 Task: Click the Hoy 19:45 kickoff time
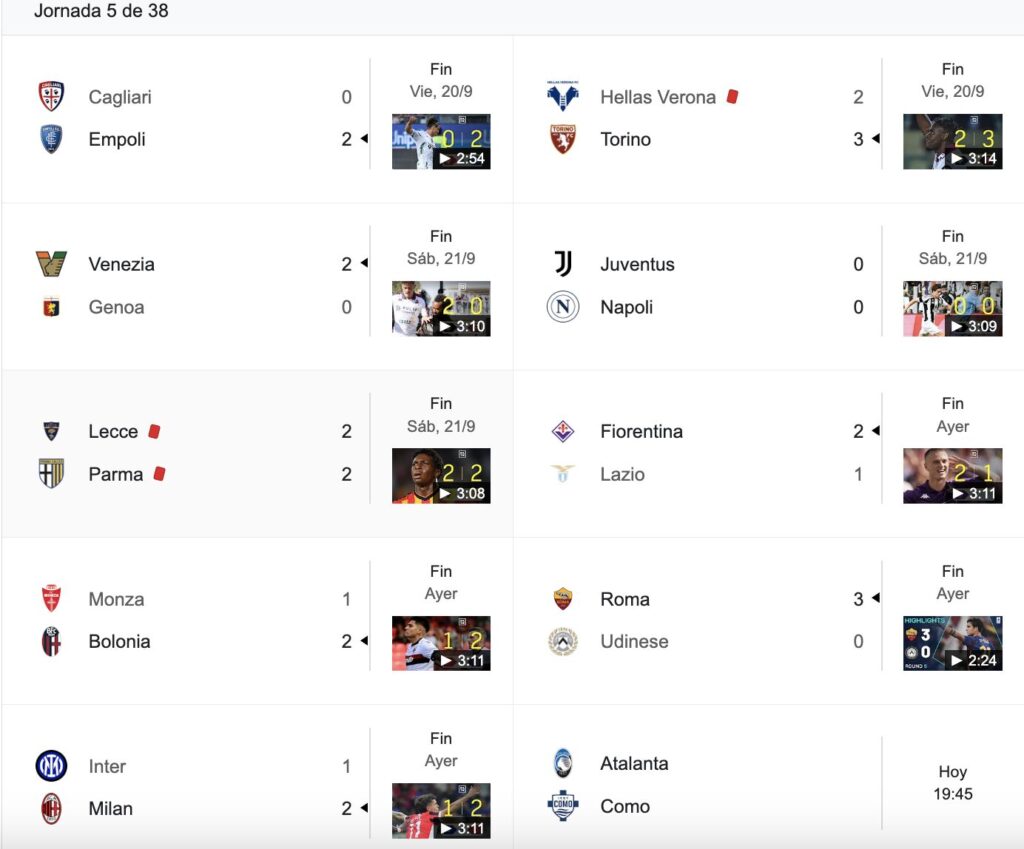(x=952, y=782)
